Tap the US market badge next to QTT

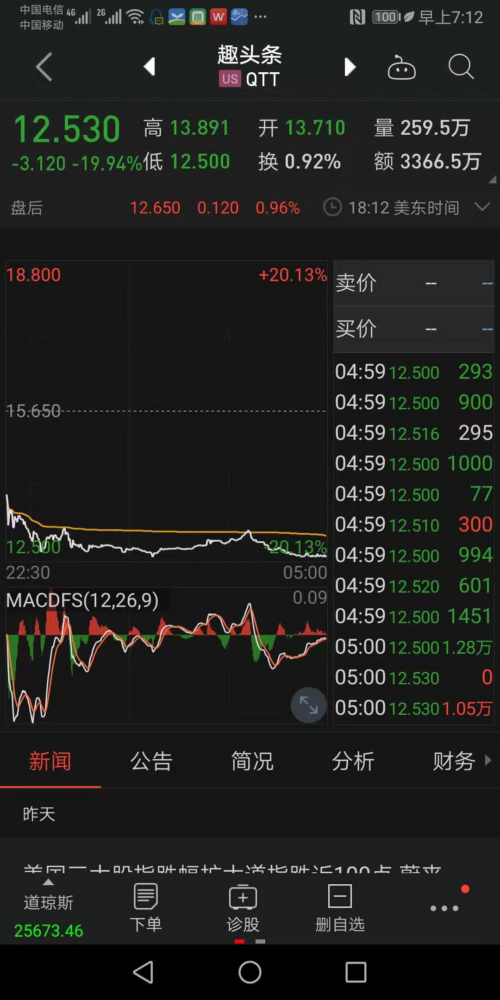[x=230, y=79]
